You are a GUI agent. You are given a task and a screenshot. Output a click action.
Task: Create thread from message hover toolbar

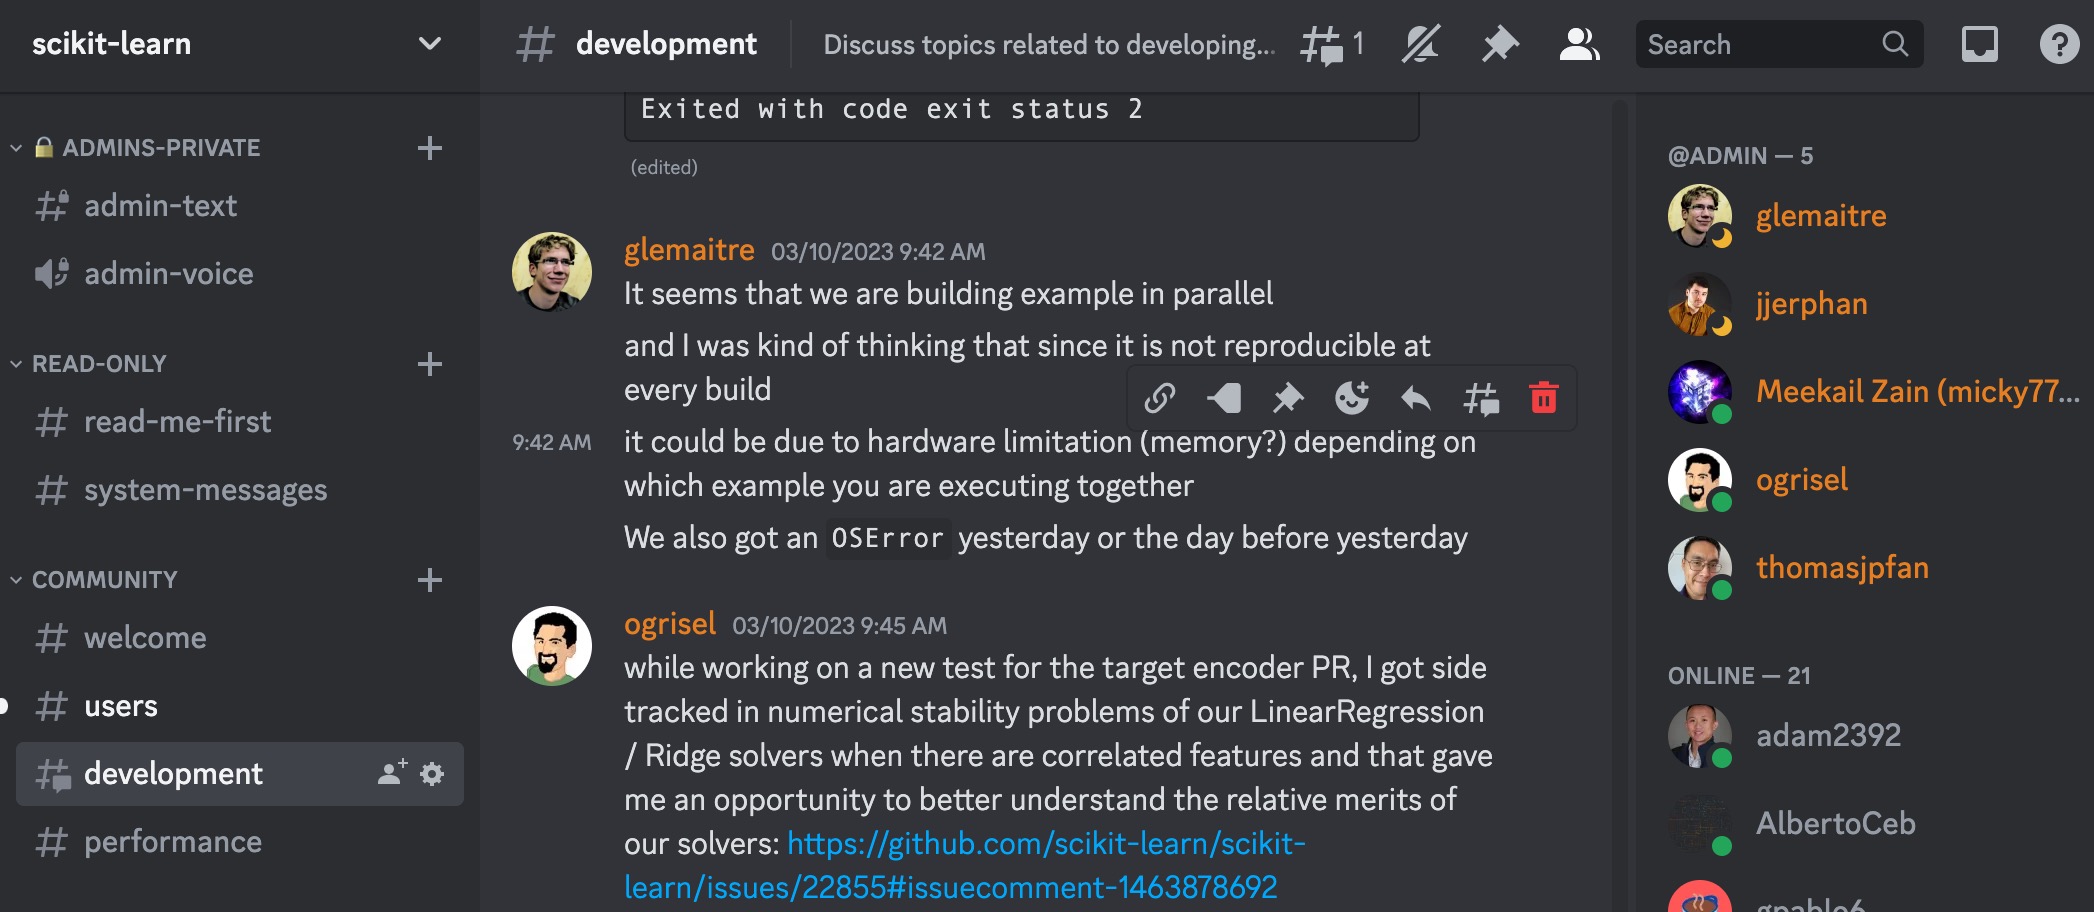pos(1481,398)
